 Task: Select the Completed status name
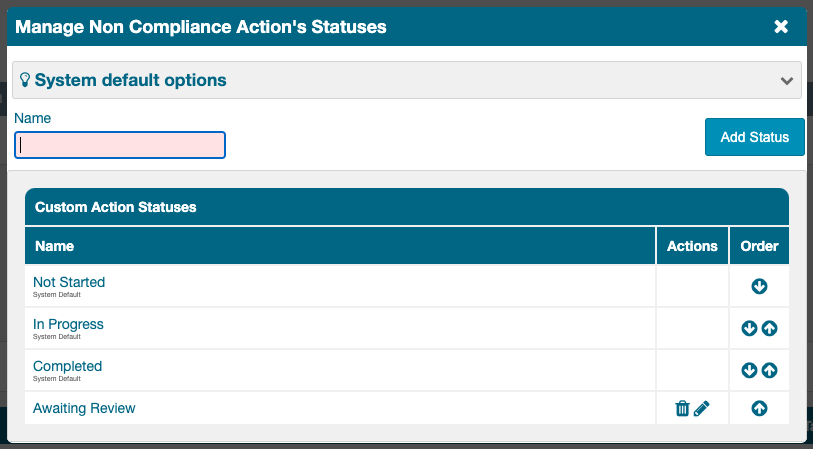[x=67, y=366]
